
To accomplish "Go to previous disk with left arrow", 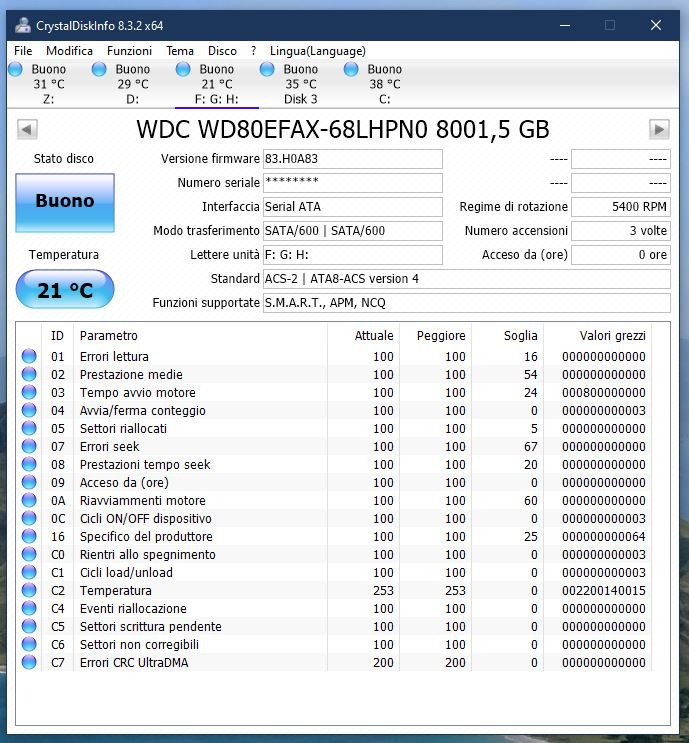I will (x=27, y=129).
